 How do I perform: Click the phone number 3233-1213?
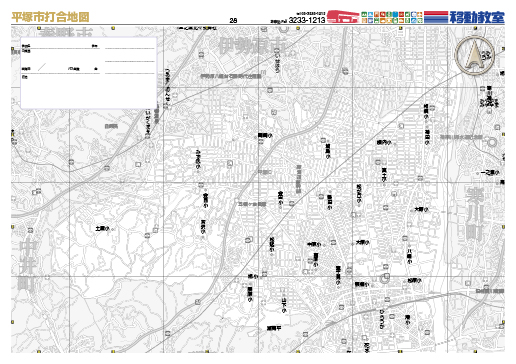click(x=307, y=20)
